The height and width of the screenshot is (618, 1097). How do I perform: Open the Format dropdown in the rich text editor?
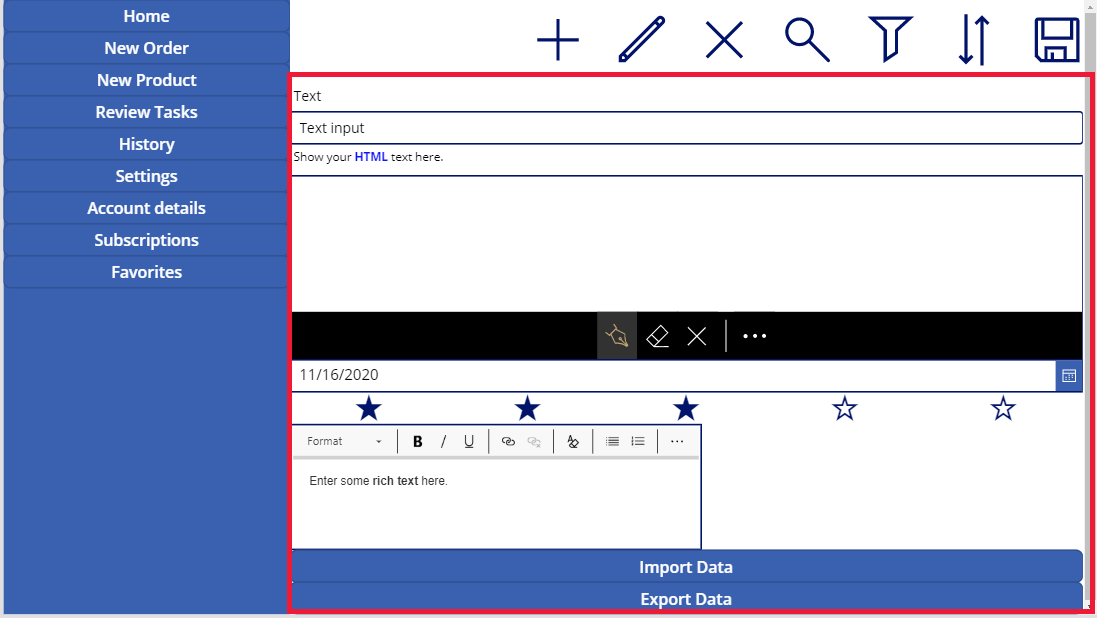click(x=344, y=441)
